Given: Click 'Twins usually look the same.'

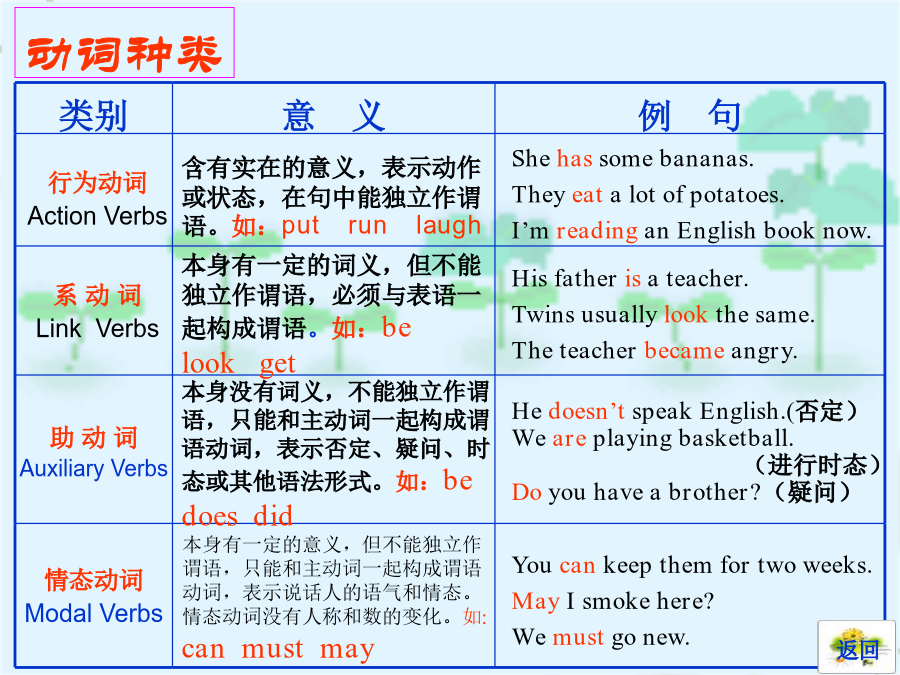Looking at the screenshot, I should click(x=663, y=315).
